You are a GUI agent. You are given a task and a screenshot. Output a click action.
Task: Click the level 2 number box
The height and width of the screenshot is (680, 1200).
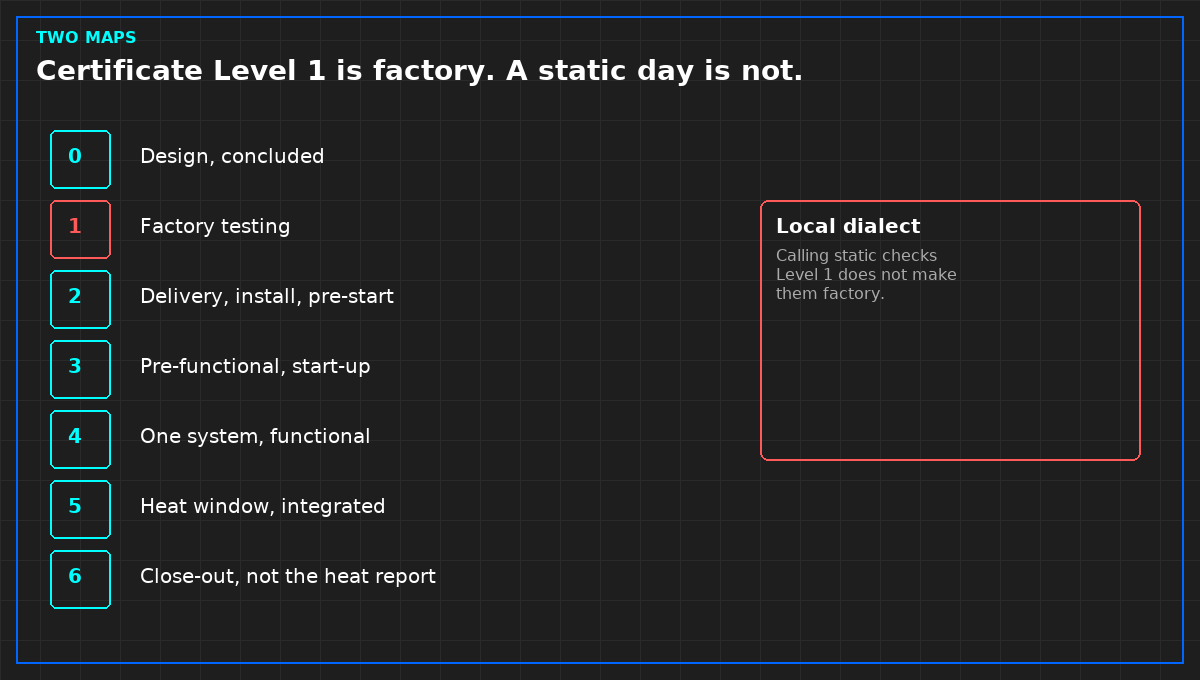tap(80, 299)
